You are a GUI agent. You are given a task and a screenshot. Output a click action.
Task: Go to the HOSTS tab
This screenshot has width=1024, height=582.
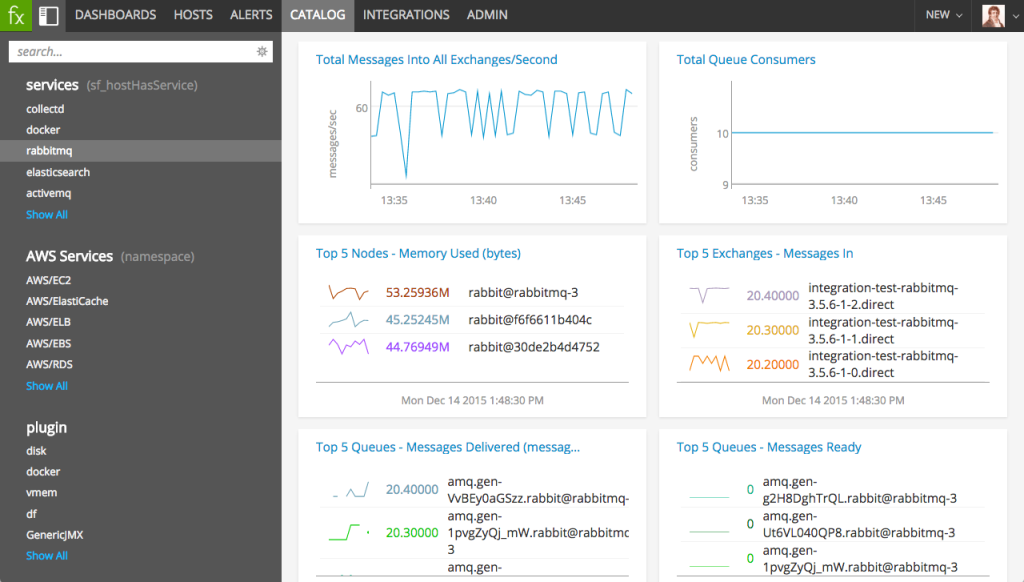click(193, 15)
